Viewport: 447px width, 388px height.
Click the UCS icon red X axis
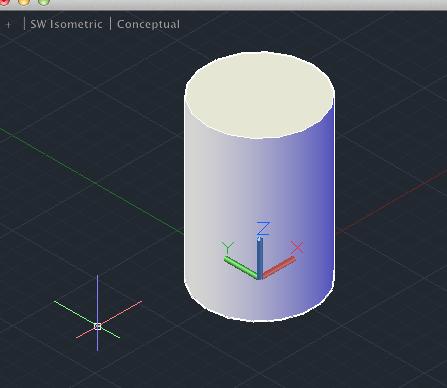click(279, 267)
